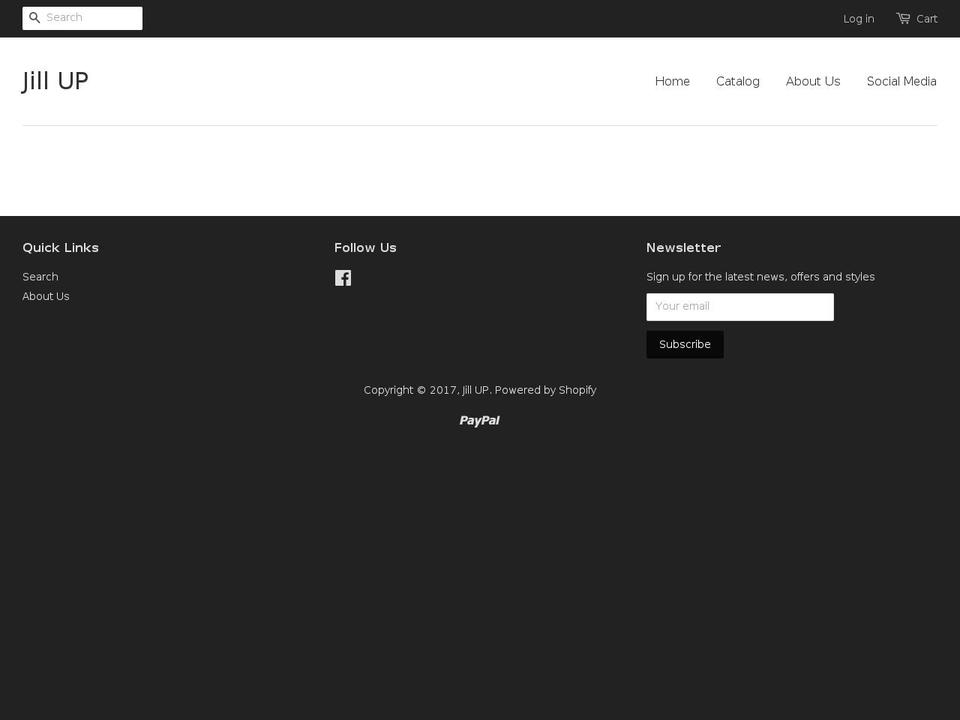
Task: Click the Newsletter heading text
Action: (x=683, y=248)
